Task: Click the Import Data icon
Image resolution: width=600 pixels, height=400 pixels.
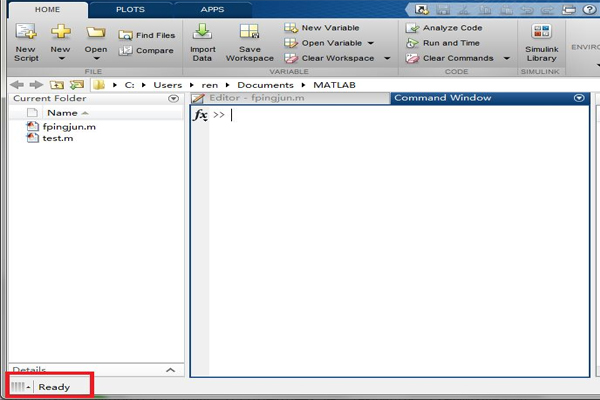Action: coord(202,31)
